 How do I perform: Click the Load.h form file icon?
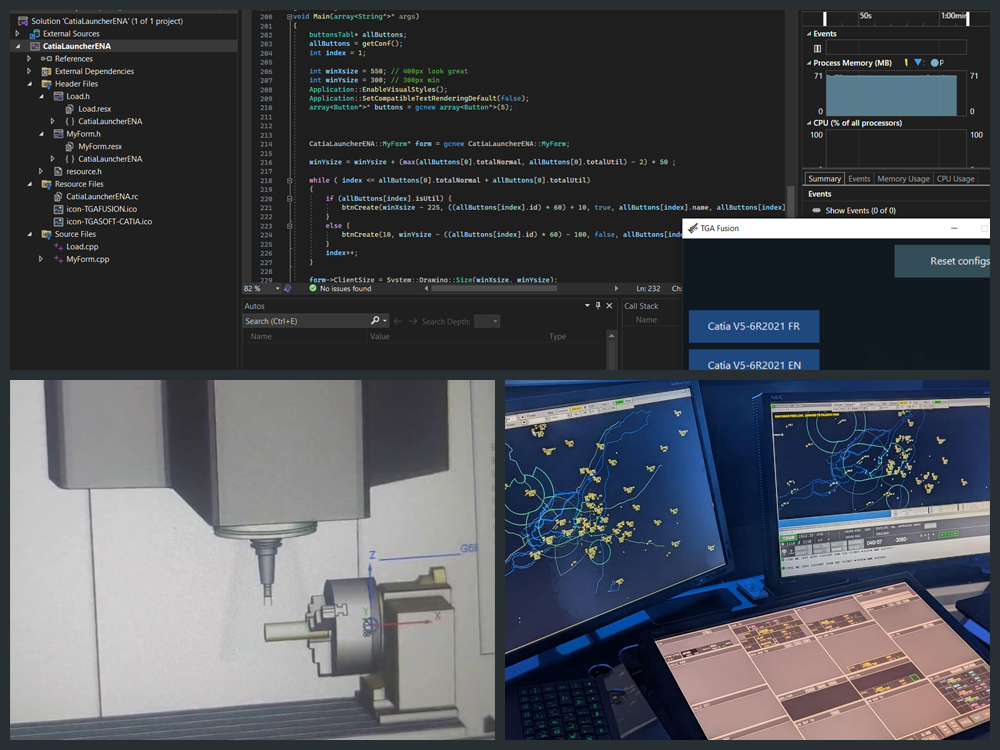pyautogui.click(x=59, y=96)
